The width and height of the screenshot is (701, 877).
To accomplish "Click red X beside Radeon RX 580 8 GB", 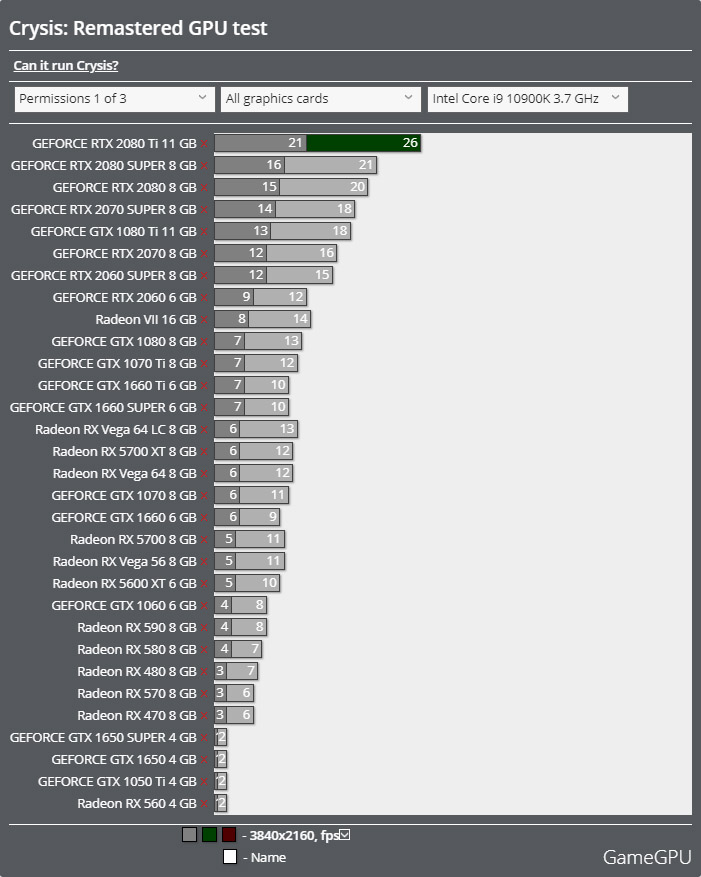I will click(204, 650).
